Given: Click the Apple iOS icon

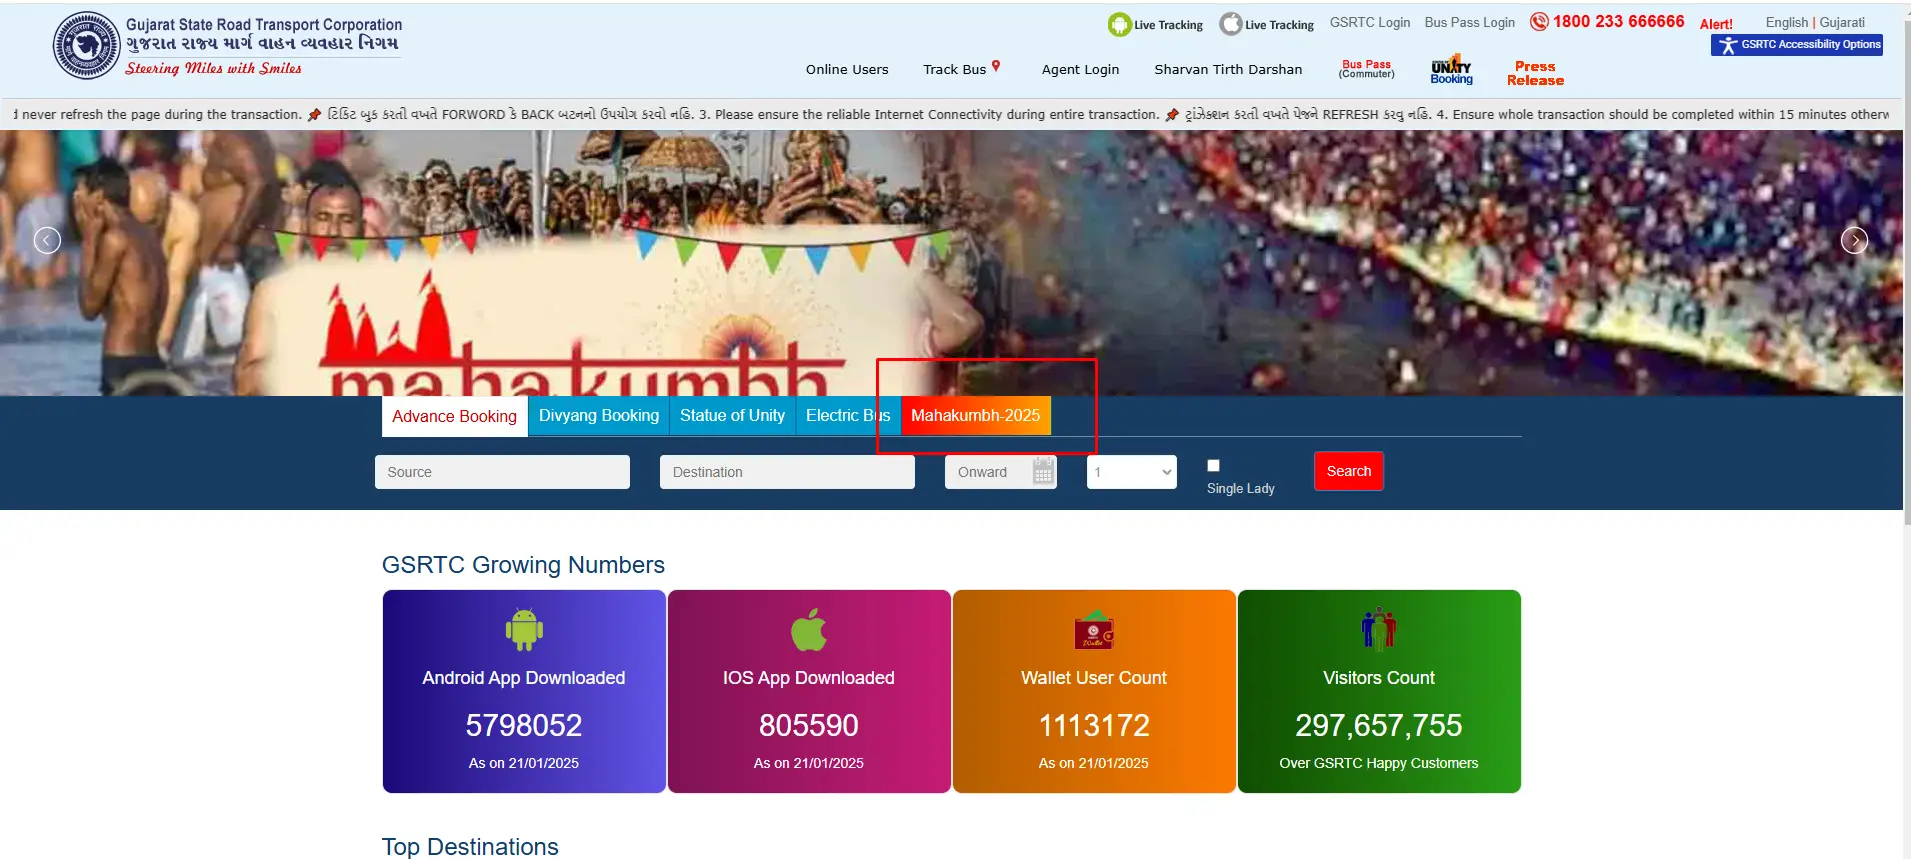Looking at the screenshot, I should point(809,630).
